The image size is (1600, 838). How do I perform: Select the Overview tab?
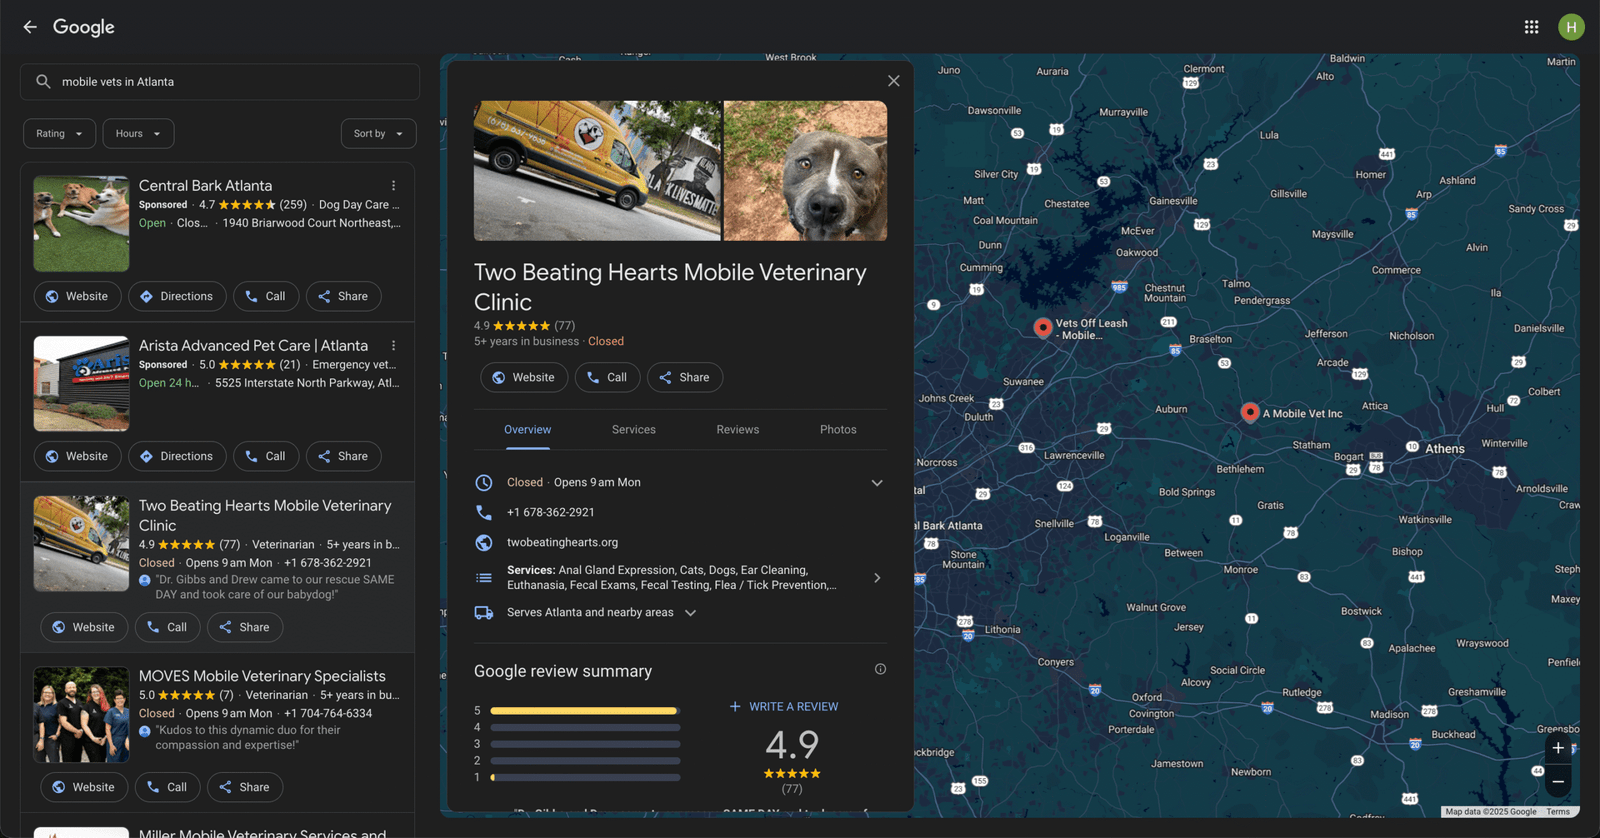[x=527, y=430]
